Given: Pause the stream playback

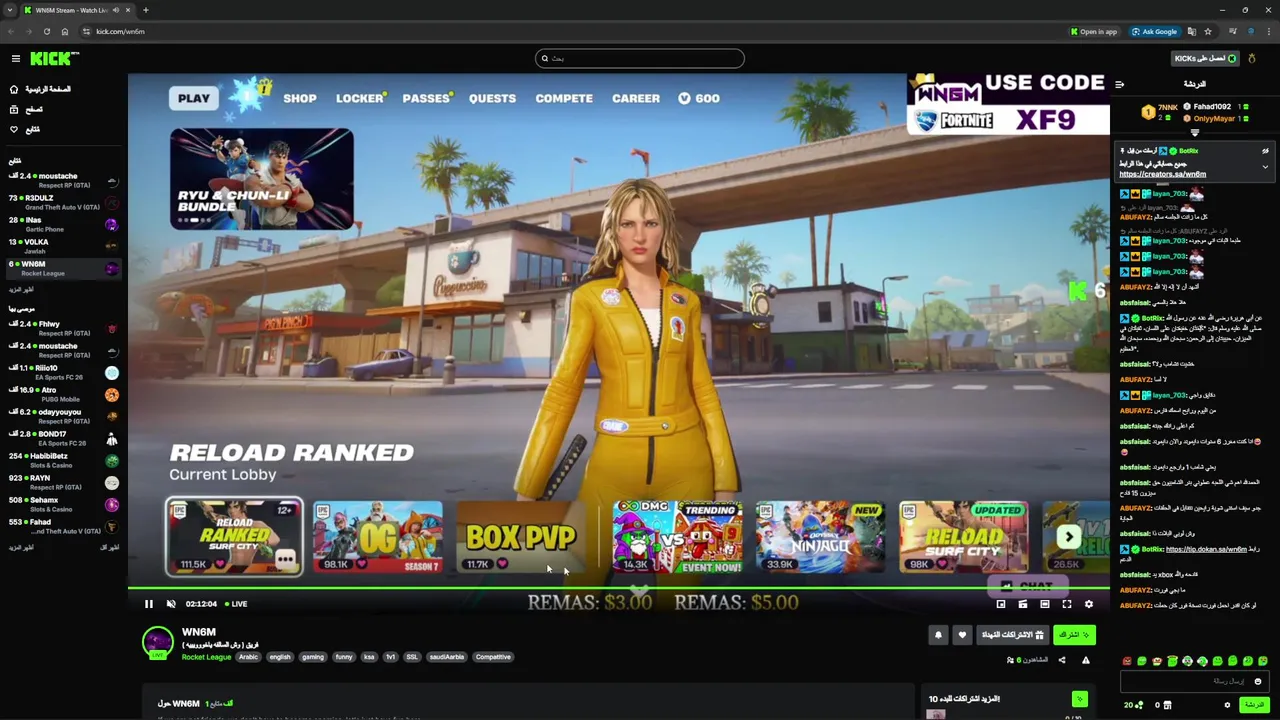Looking at the screenshot, I should coord(149,604).
